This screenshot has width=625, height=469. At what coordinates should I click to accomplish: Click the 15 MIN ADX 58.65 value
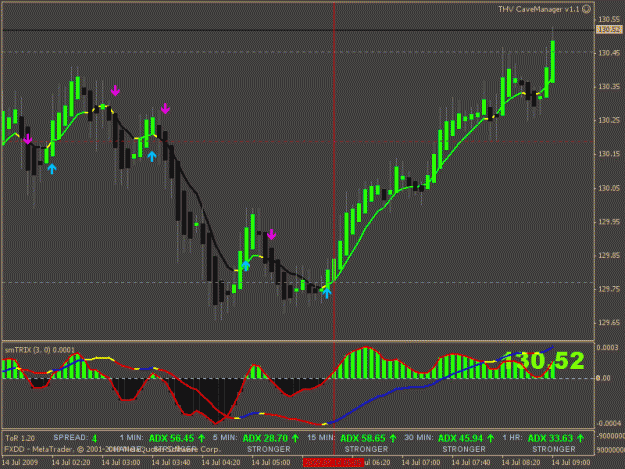point(363,438)
